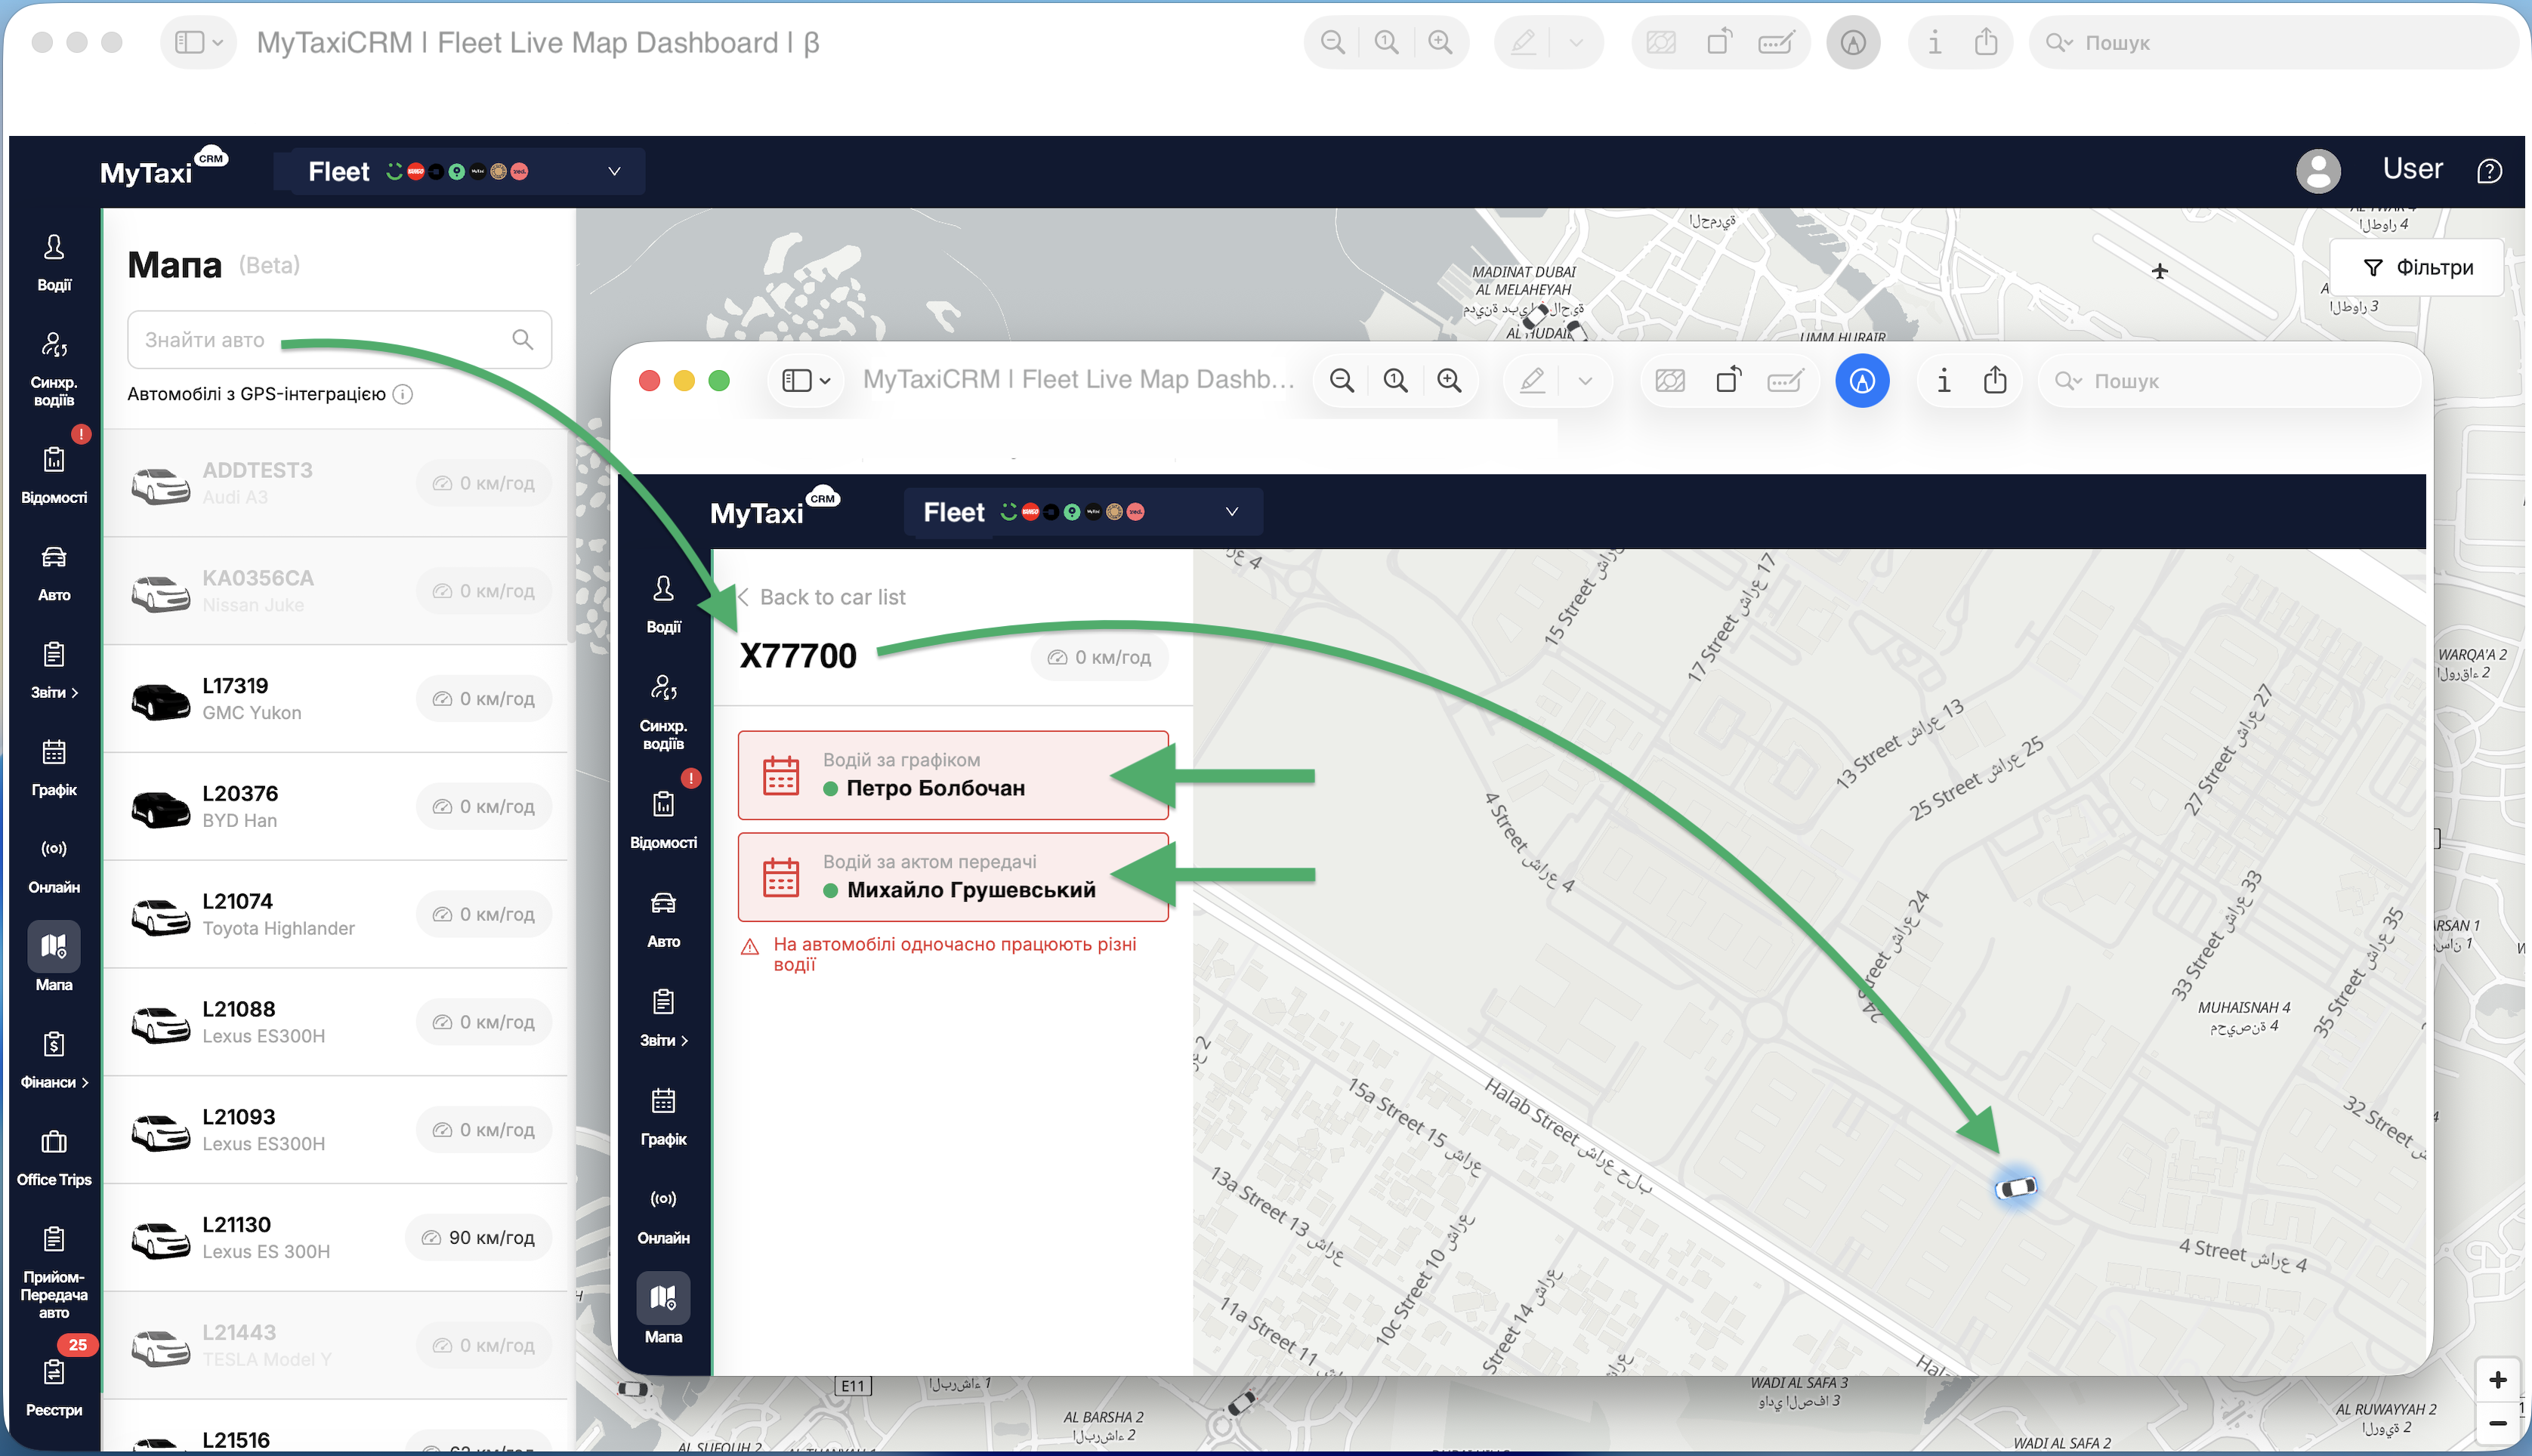Image resolution: width=2532 pixels, height=1456 pixels.
Task: Zoom in using outer Preview toolbar
Action: tap(1440, 42)
